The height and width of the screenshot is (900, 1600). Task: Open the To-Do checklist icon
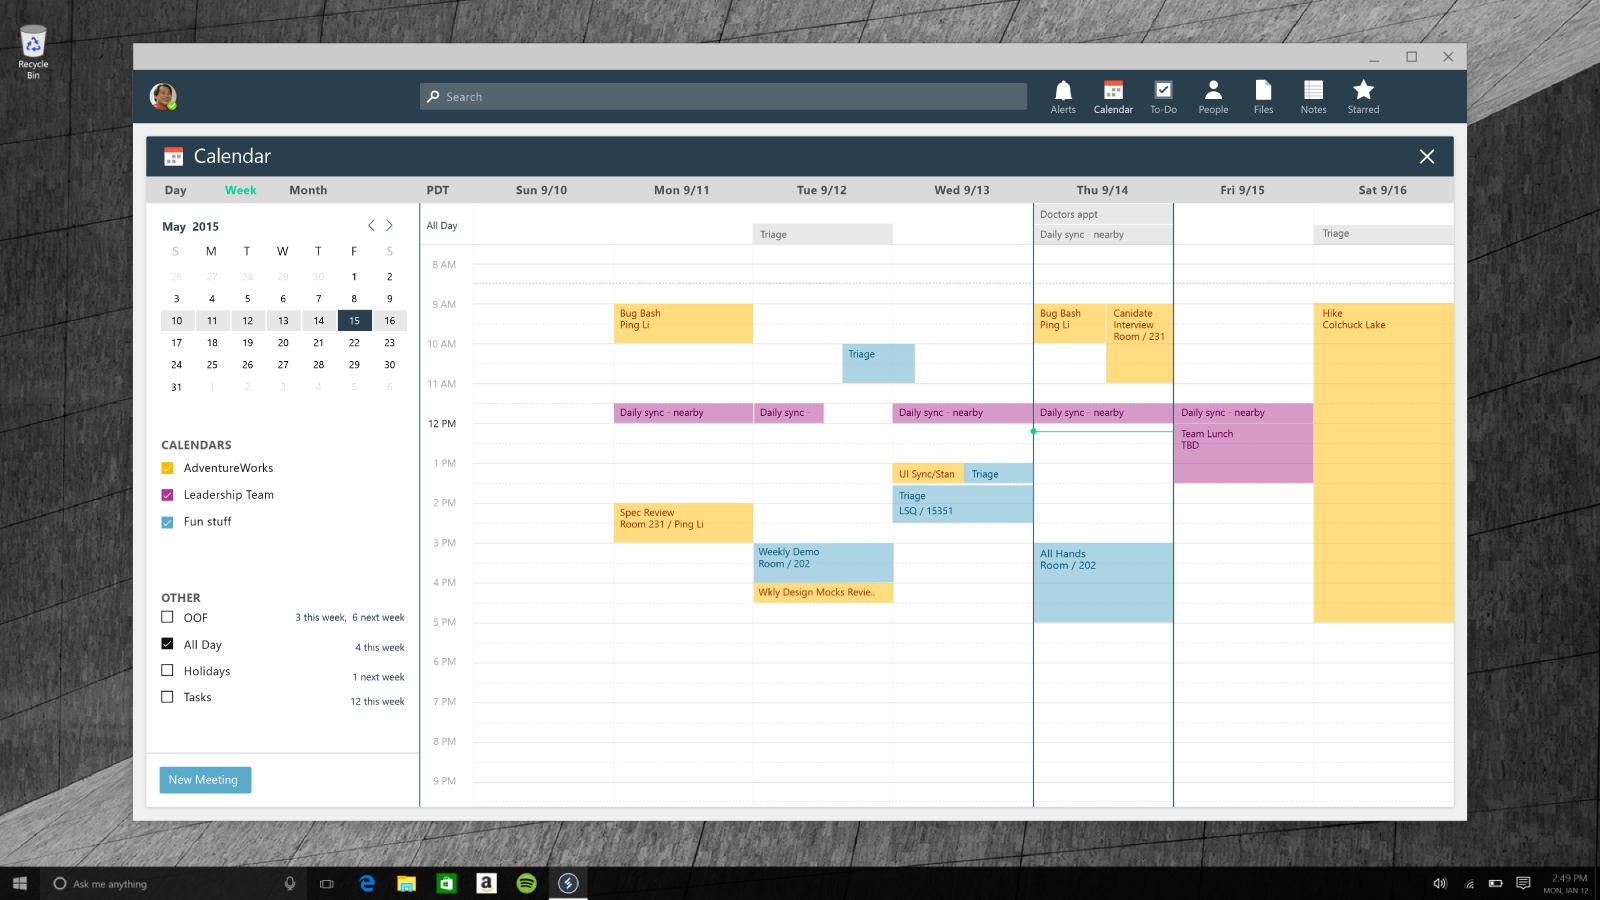1163,96
